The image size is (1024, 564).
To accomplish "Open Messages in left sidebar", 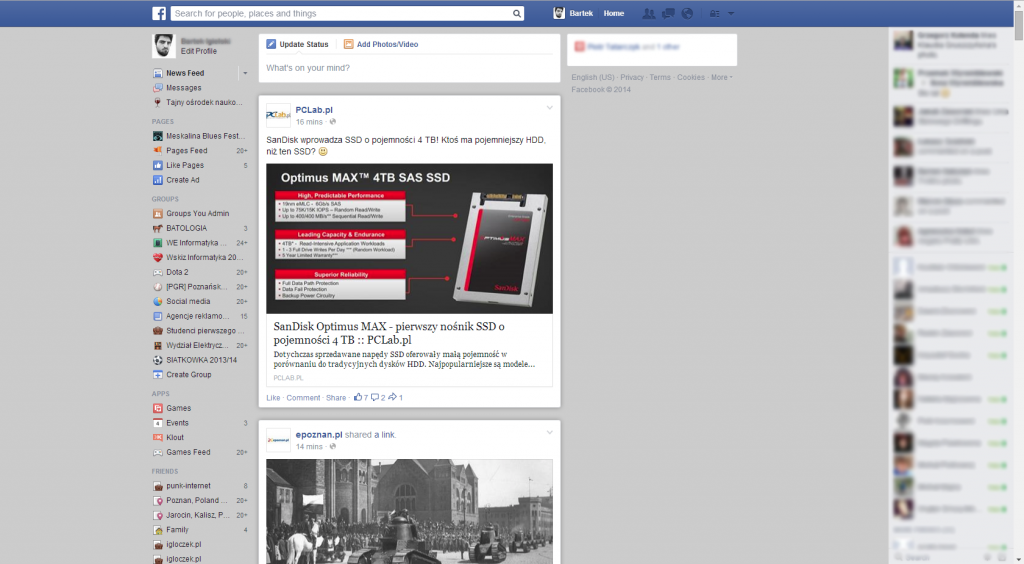I will click(x=184, y=87).
